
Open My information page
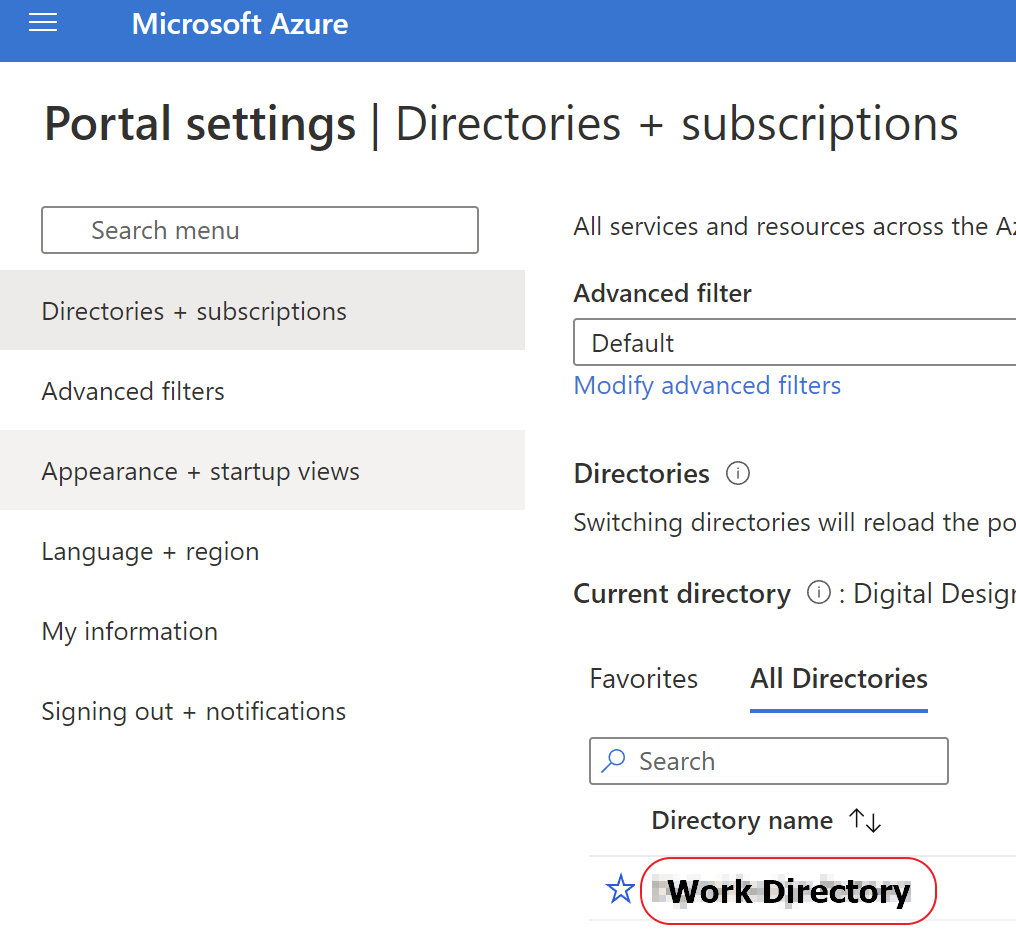pyautogui.click(x=262, y=631)
